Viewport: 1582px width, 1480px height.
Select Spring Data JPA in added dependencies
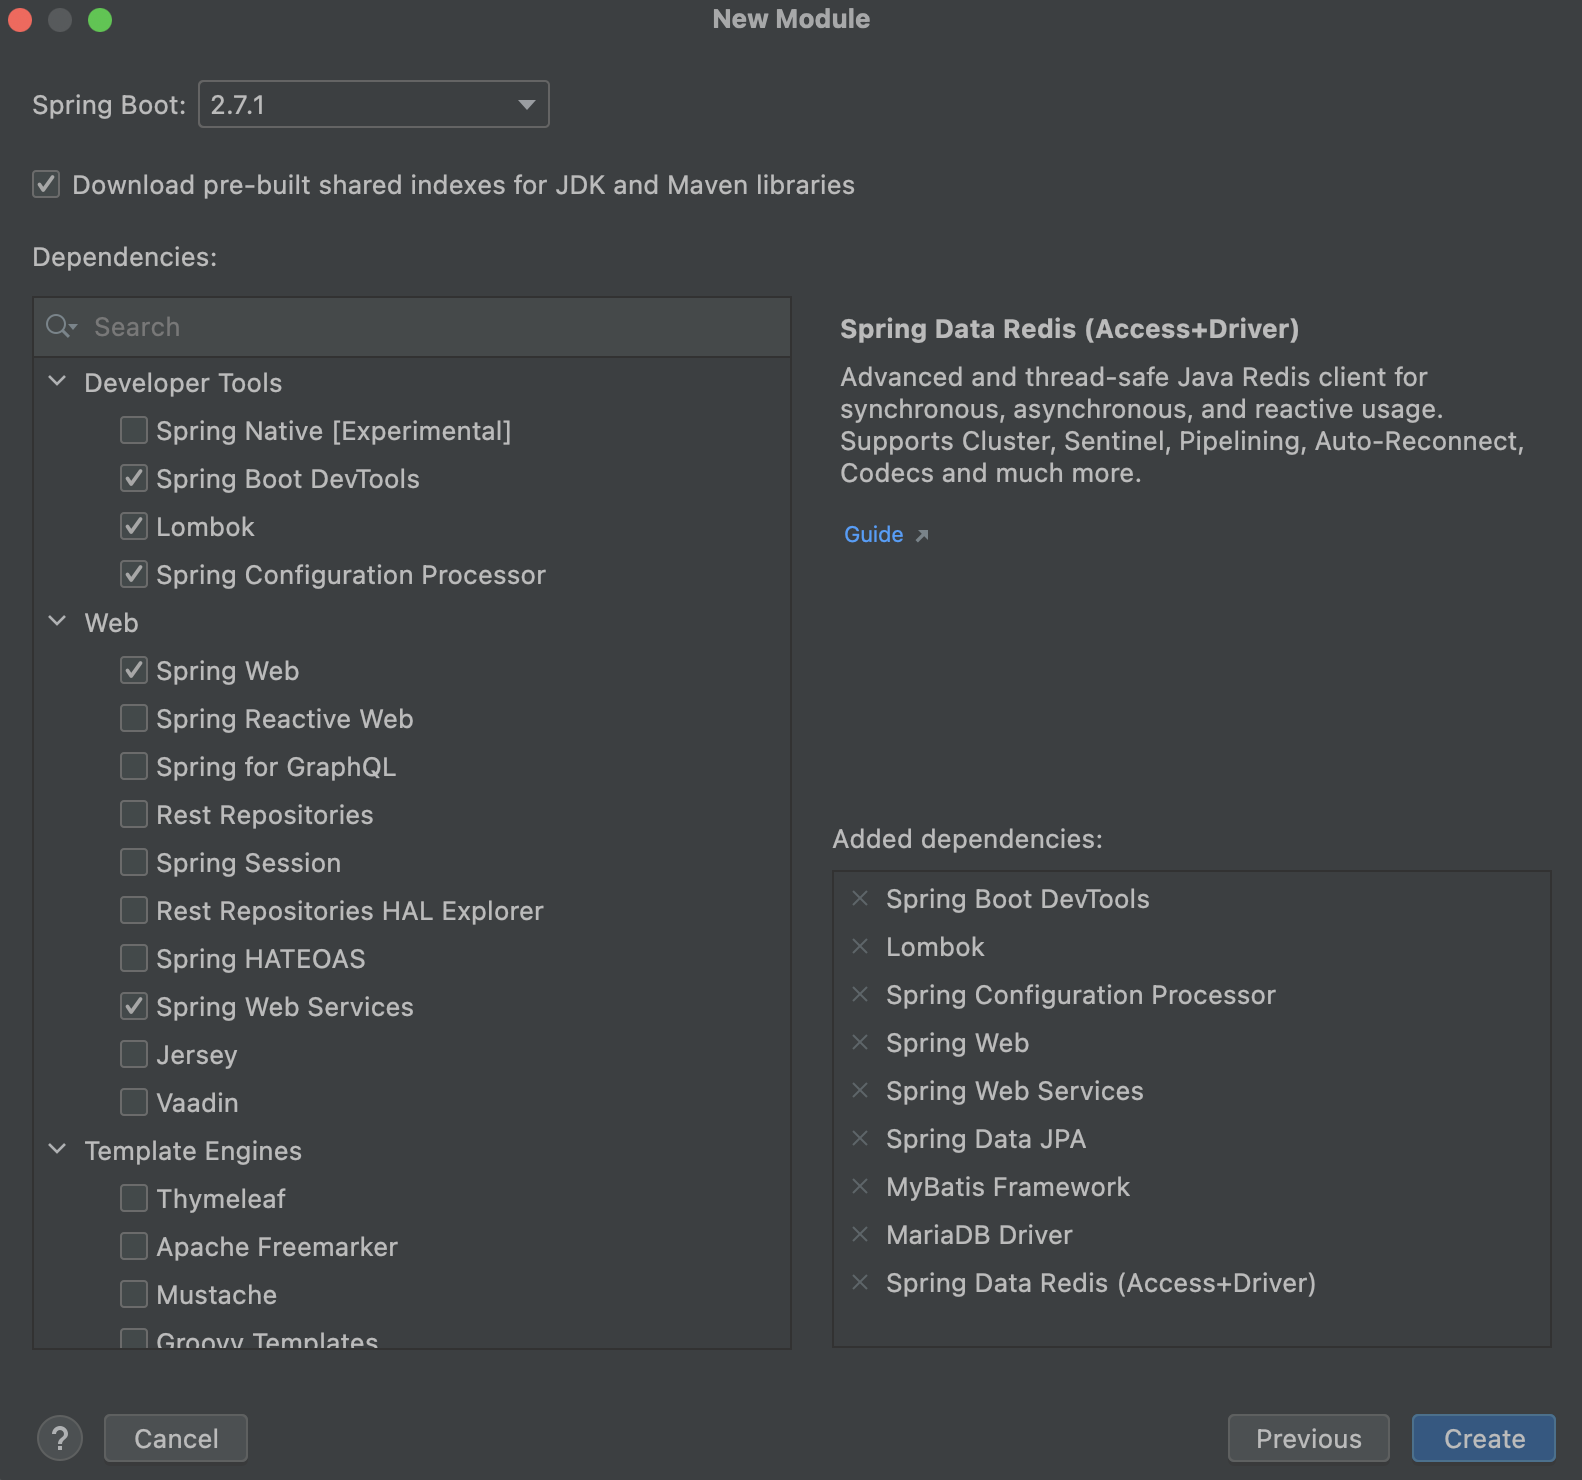[x=986, y=1138]
